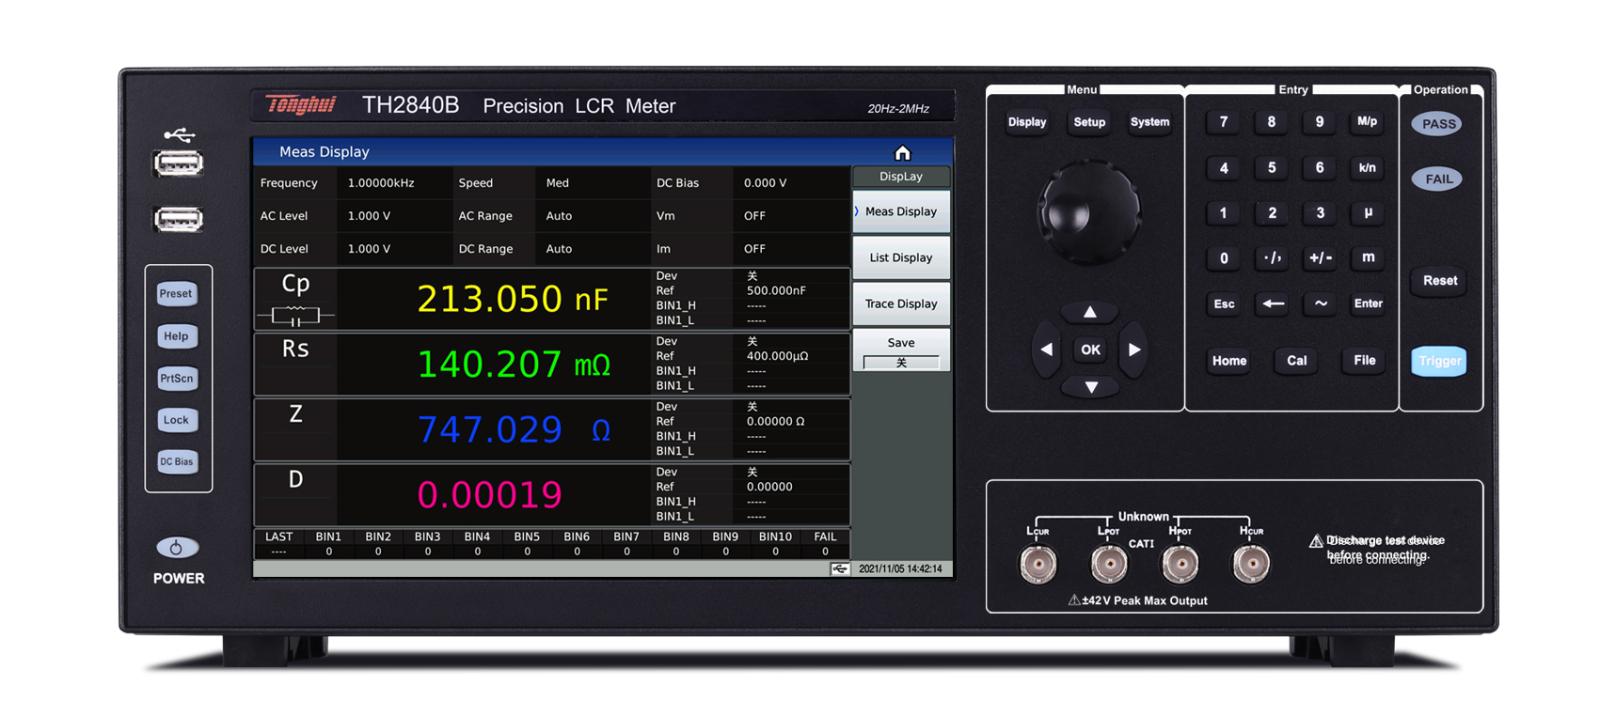Select the Frequency value 1.00000kHz field
This screenshot has height=715, width=1600.
click(381, 183)
